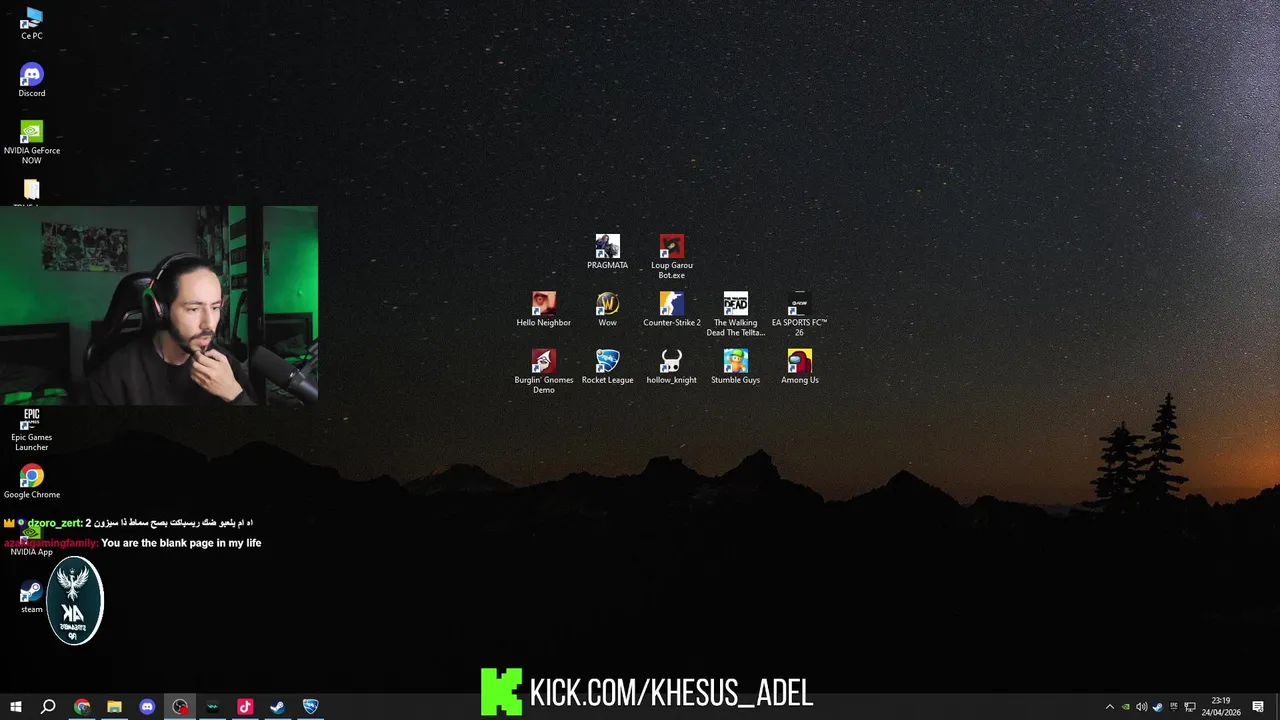Open the volume control in system tray
Screen dimensions: 1280x720
(1142, 707)
